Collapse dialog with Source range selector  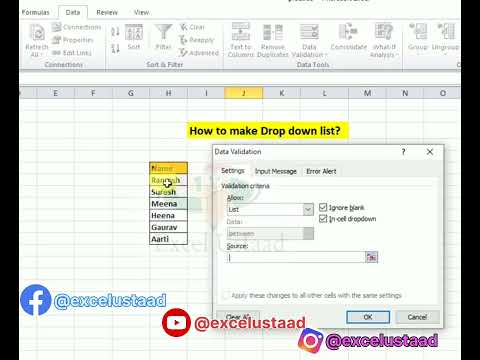click(371, 257)
